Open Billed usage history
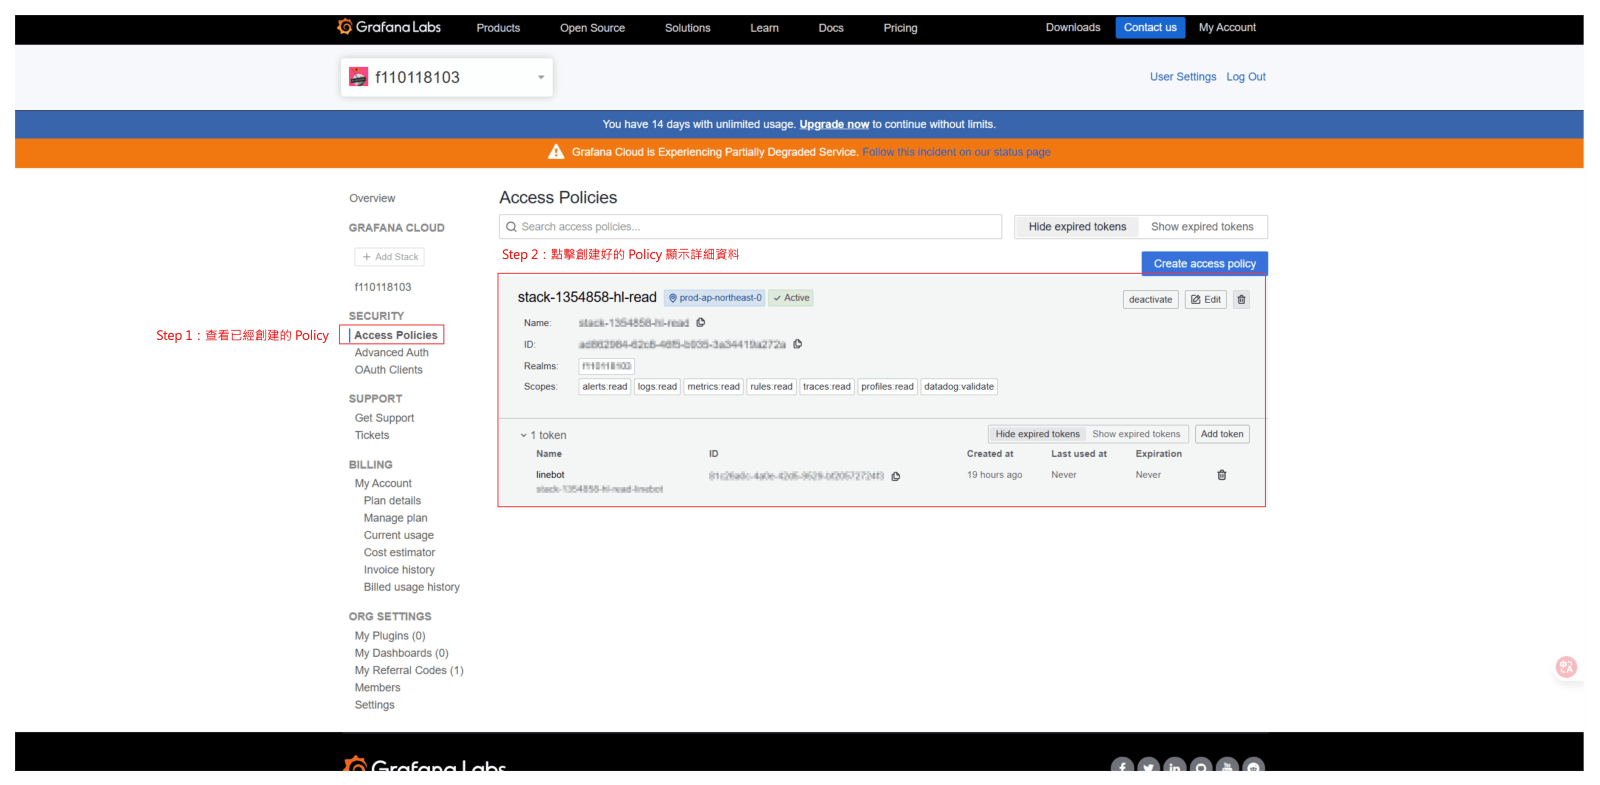This screenshot has height=785, width=1600. tap(411, 587)
